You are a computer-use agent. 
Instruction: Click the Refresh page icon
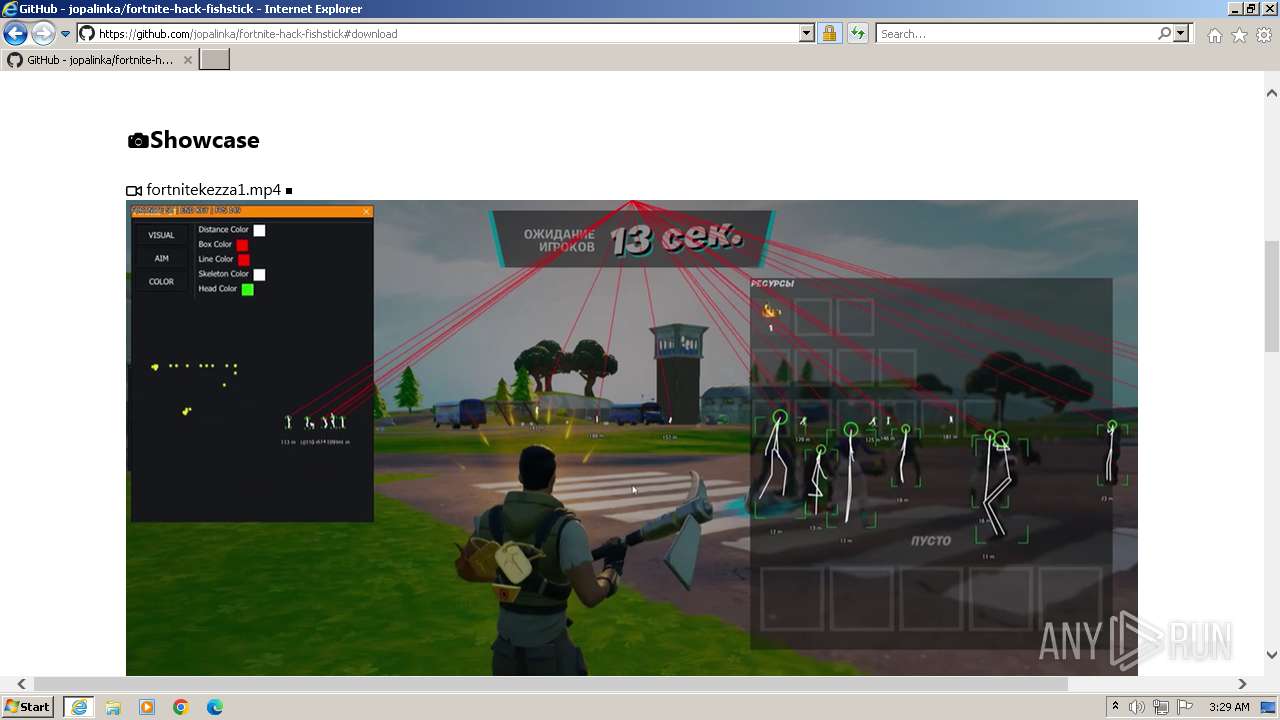pos(857,33)
